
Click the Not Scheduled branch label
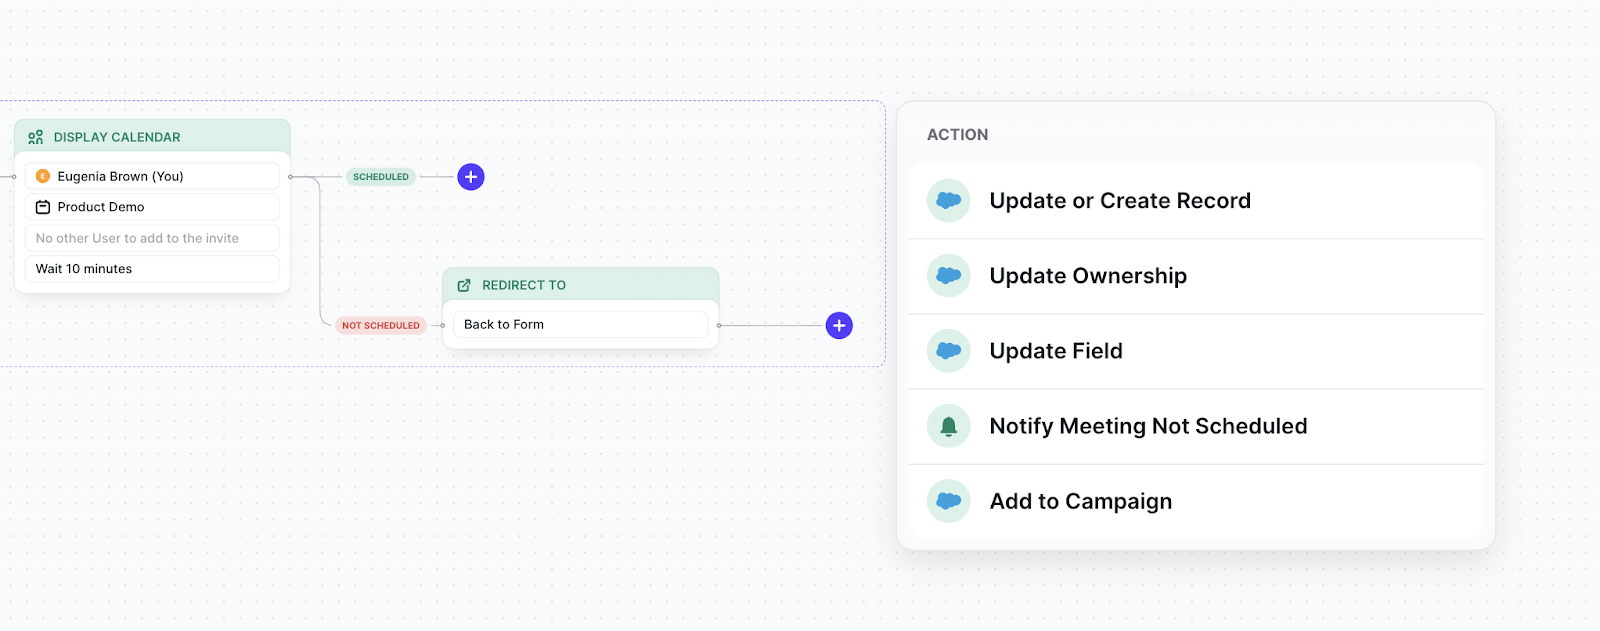tap(381, 325)
